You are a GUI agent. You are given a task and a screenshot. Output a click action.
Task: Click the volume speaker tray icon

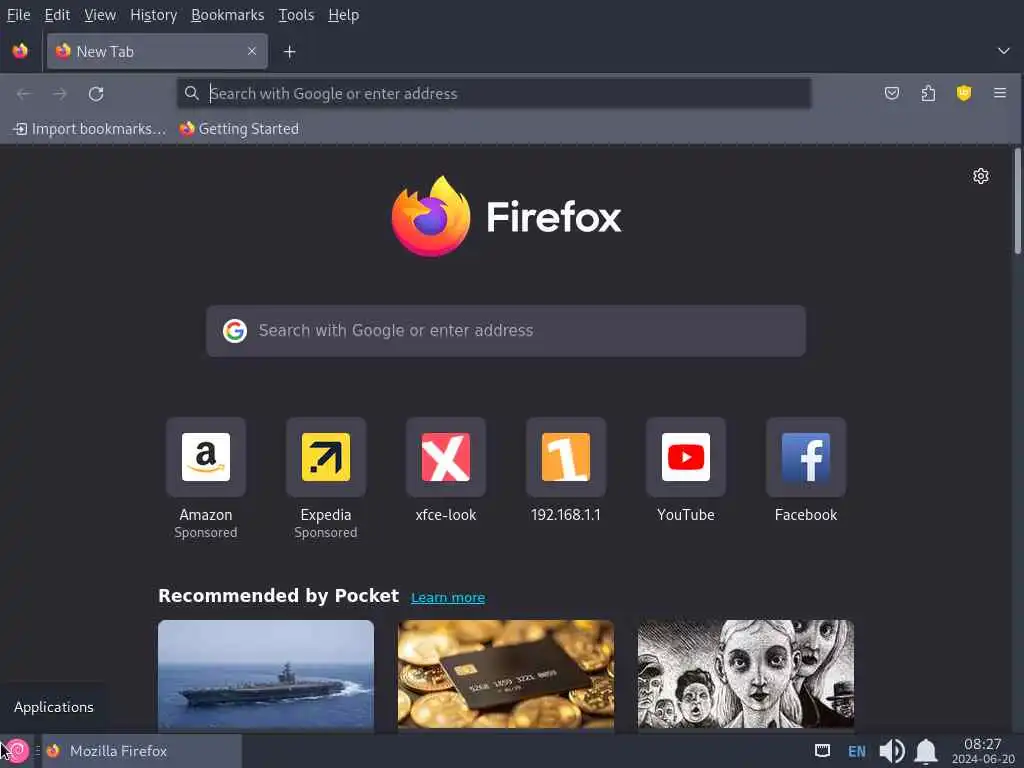[x=891, y=751]
